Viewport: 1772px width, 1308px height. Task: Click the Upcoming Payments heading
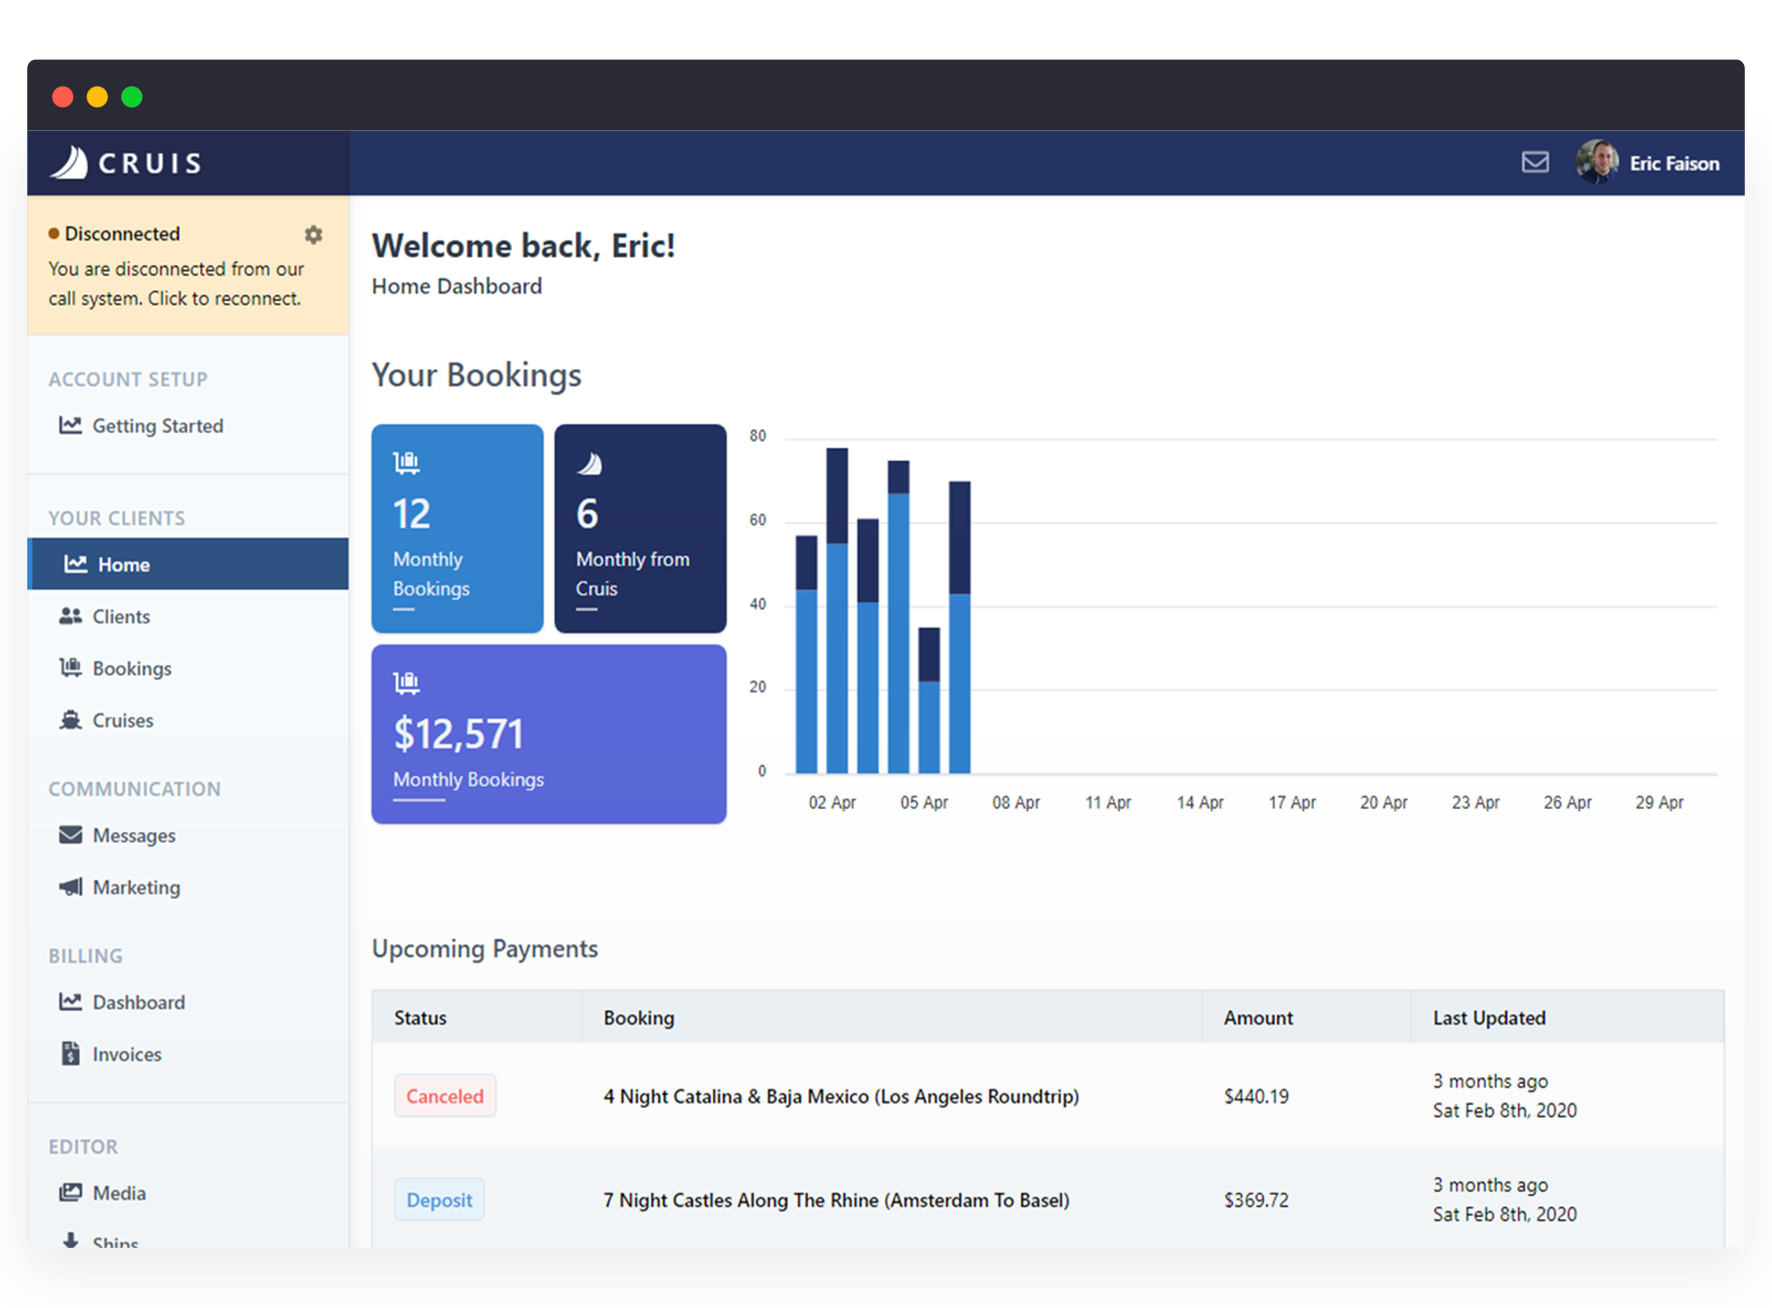(x=485, y=949)
